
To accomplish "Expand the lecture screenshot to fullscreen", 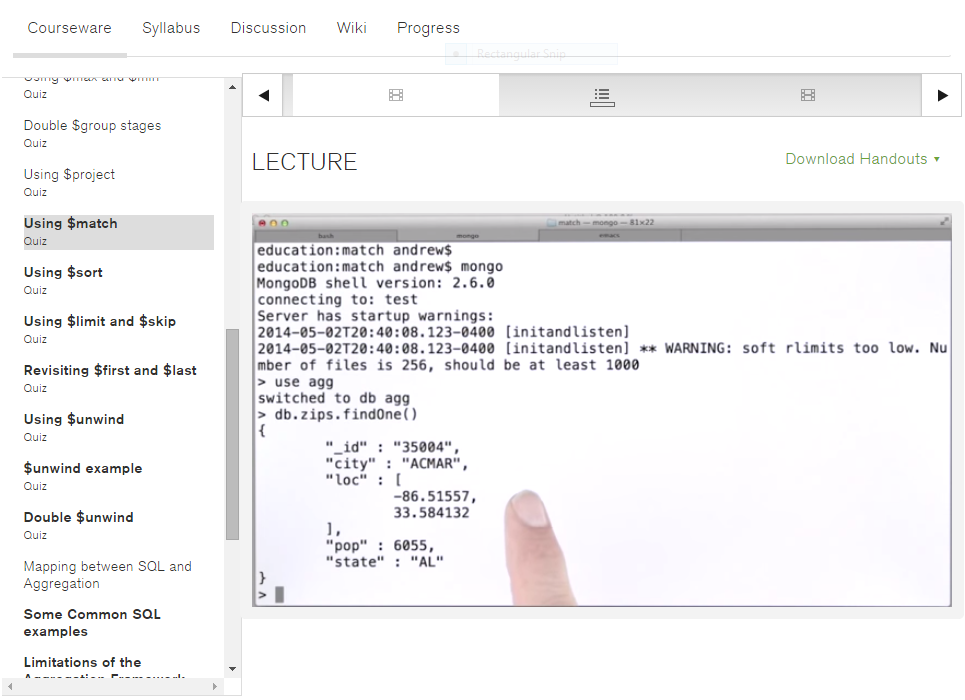I will [942, 222].
